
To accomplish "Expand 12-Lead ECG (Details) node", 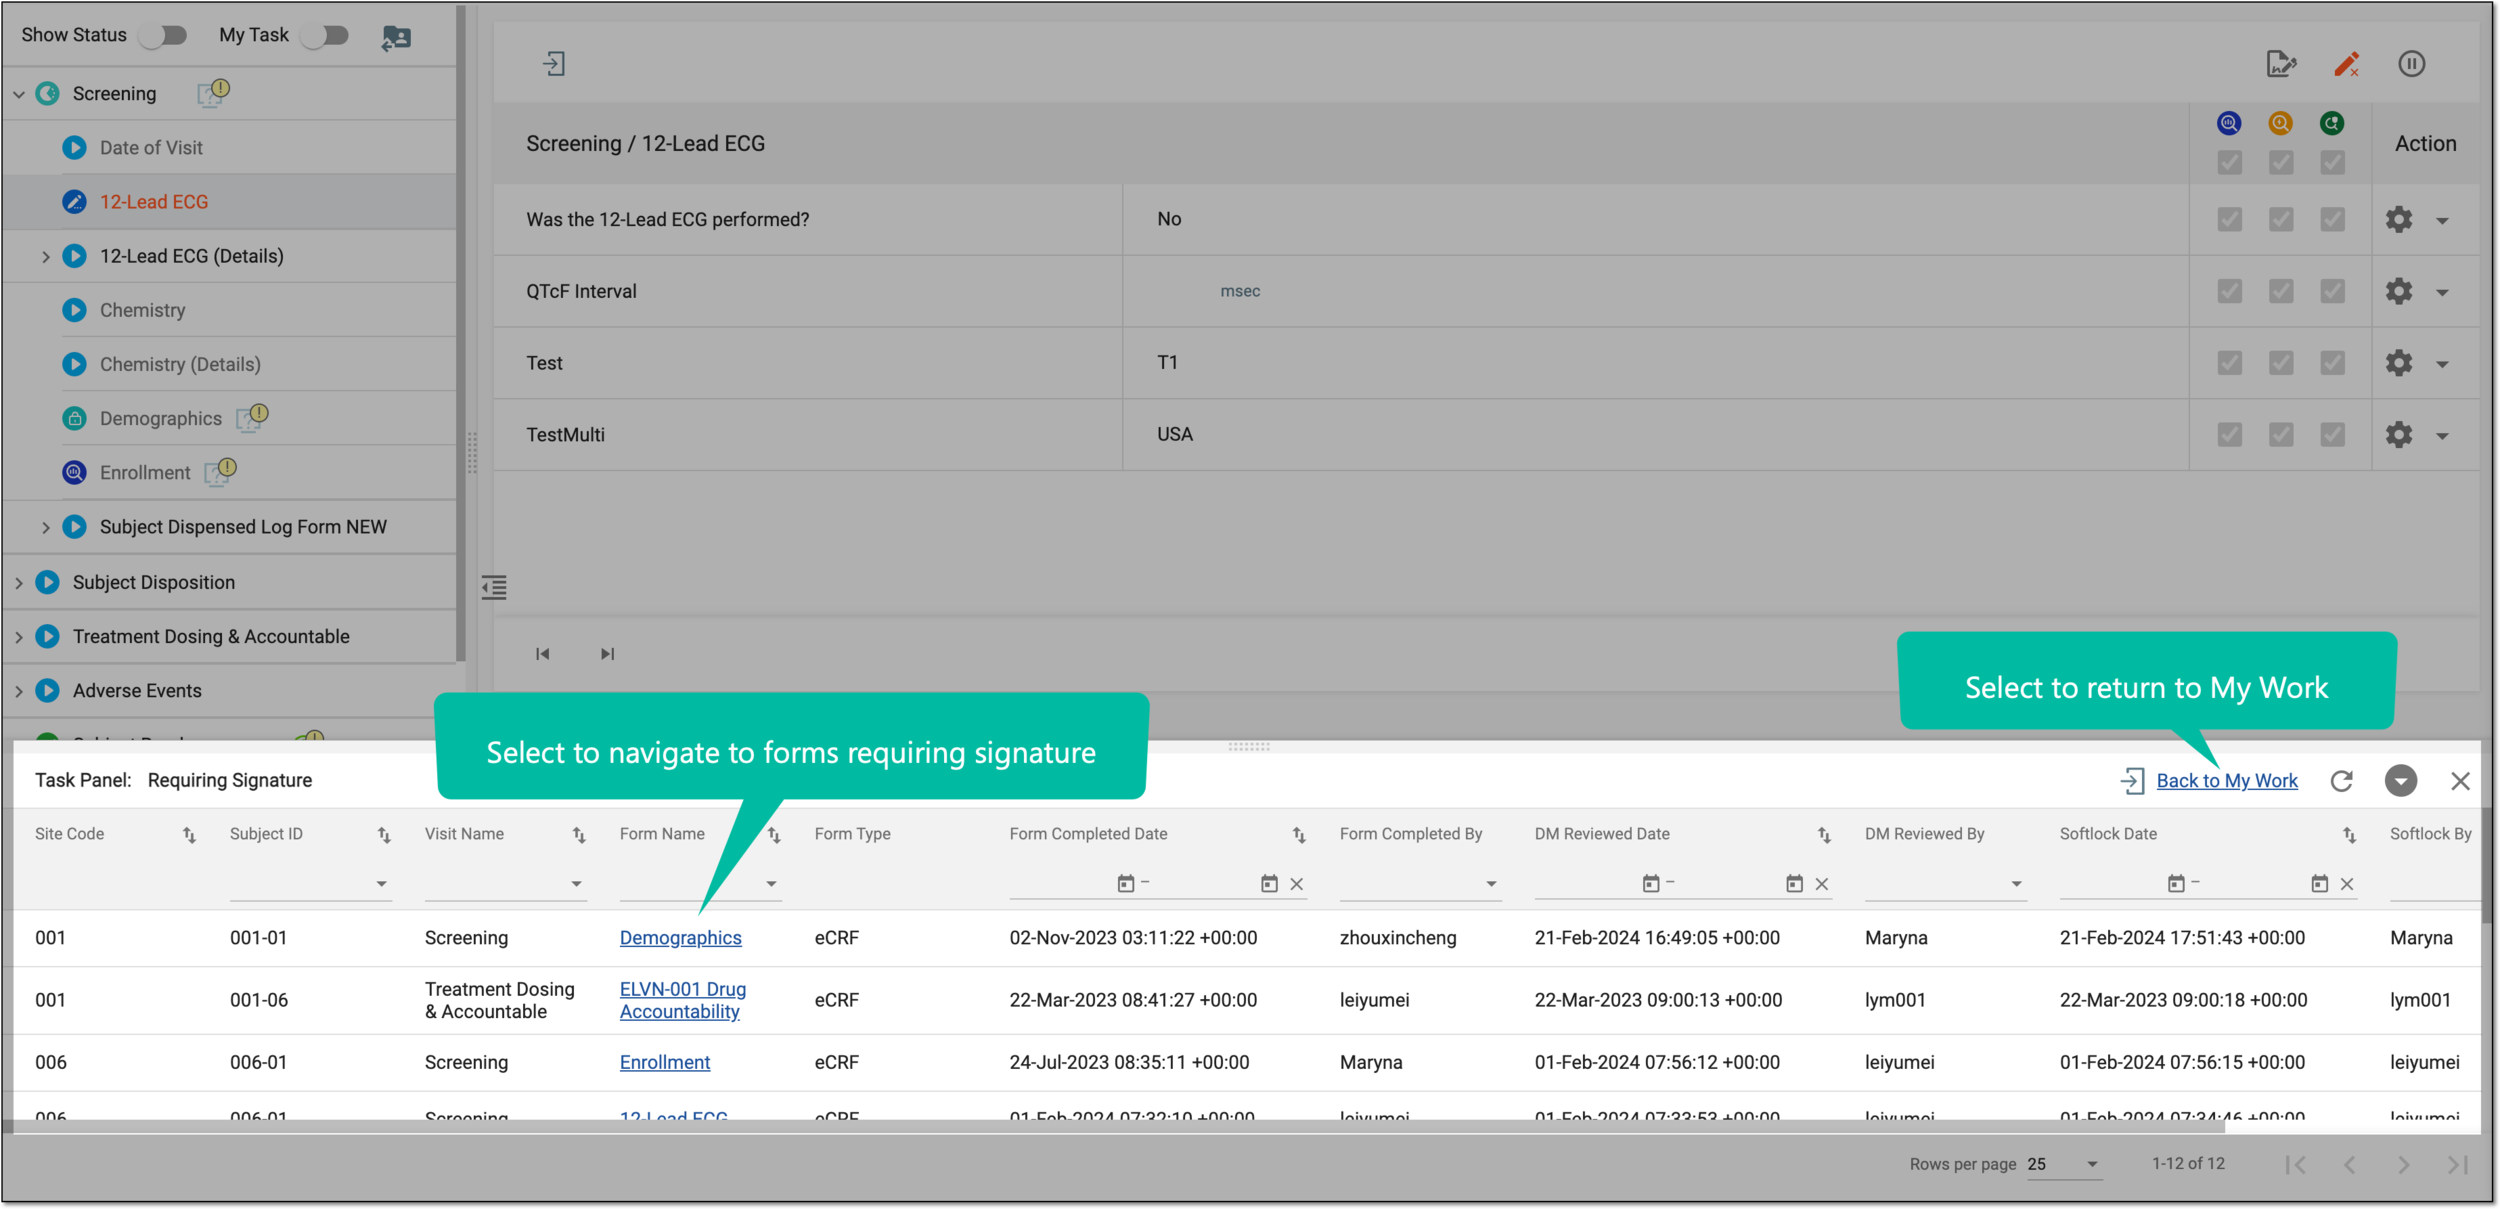I will (x=45, y=257).
